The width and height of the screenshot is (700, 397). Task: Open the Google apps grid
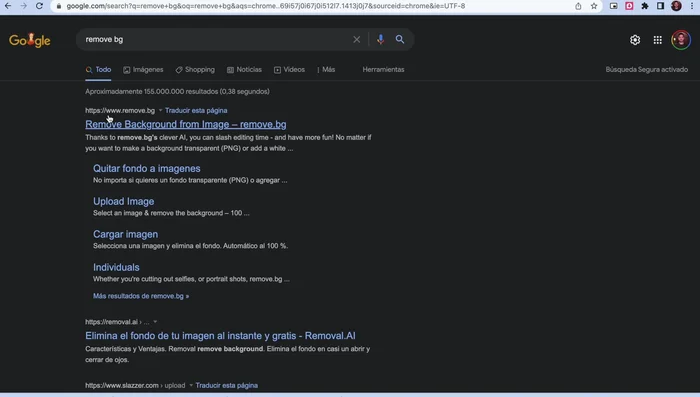(x=658, y=40)
